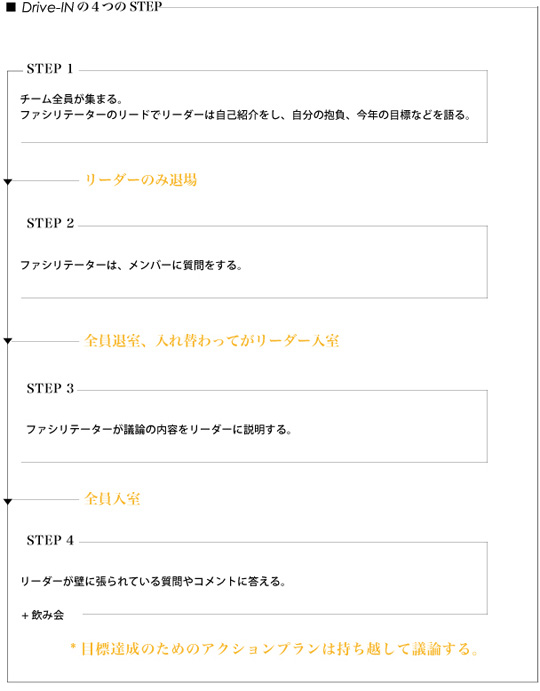
Task: Click the arrow marker beside 全員退室、入れ替わってがリーダー入室
Action: (x=7, y=342)
